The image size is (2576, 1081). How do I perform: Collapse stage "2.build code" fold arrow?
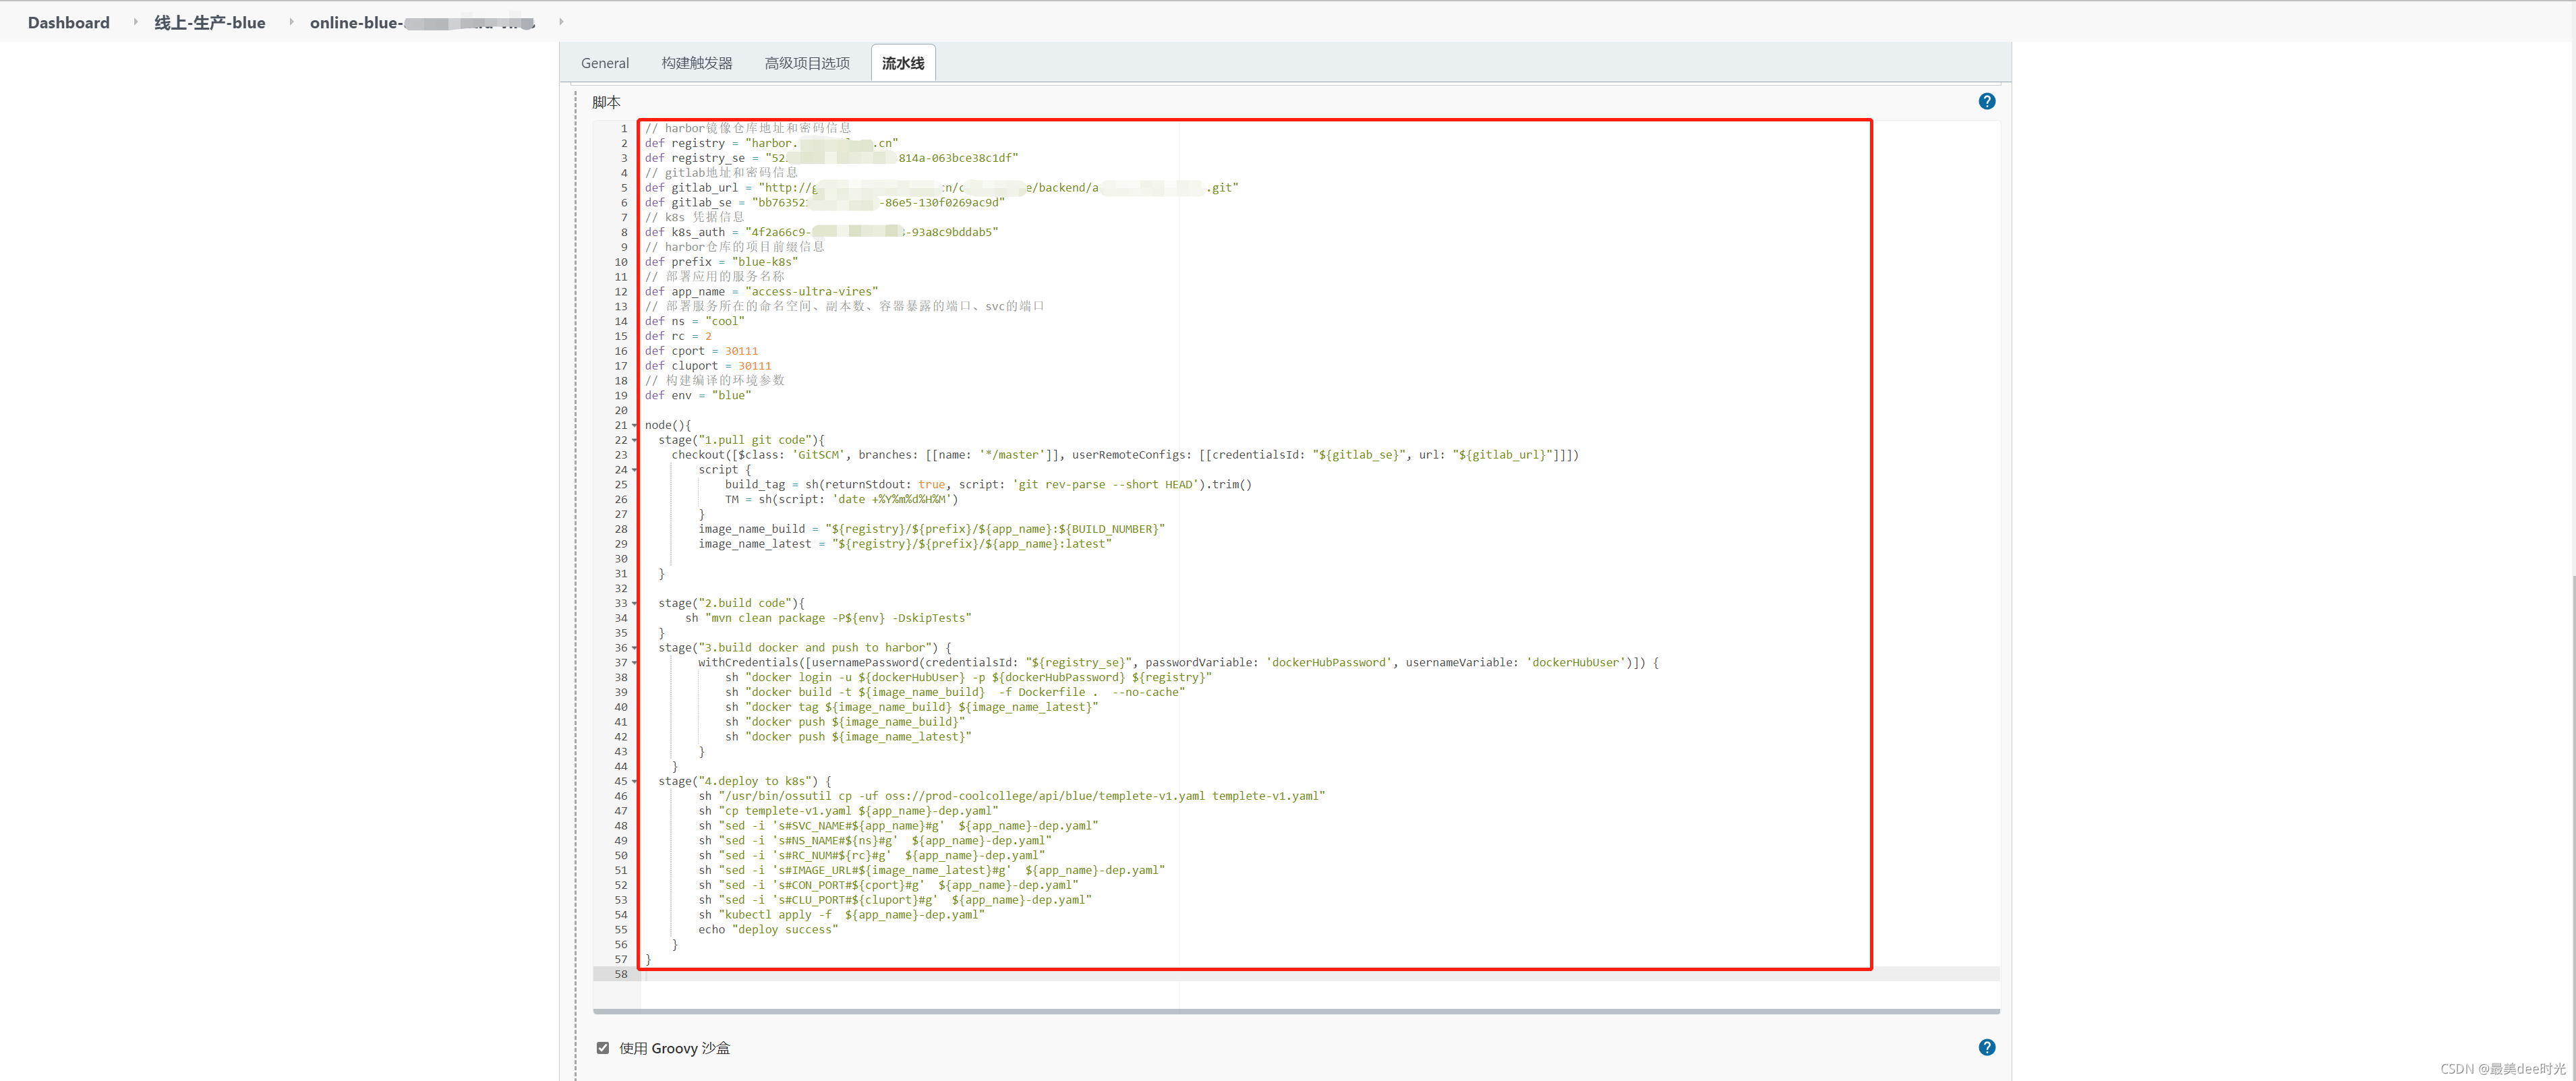pyautogui.click(x=635, y=604)
